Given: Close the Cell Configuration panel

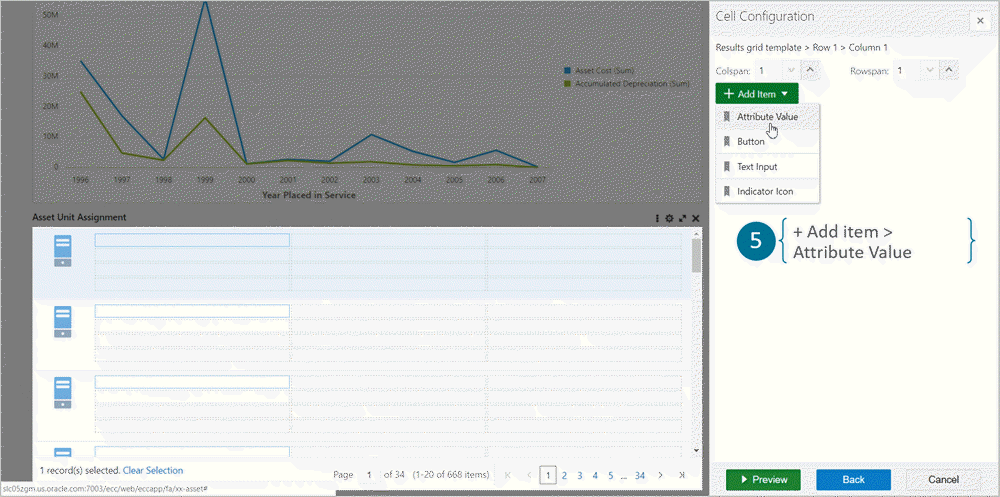Looking at the screenshot, I should click(x=980, y=20).
